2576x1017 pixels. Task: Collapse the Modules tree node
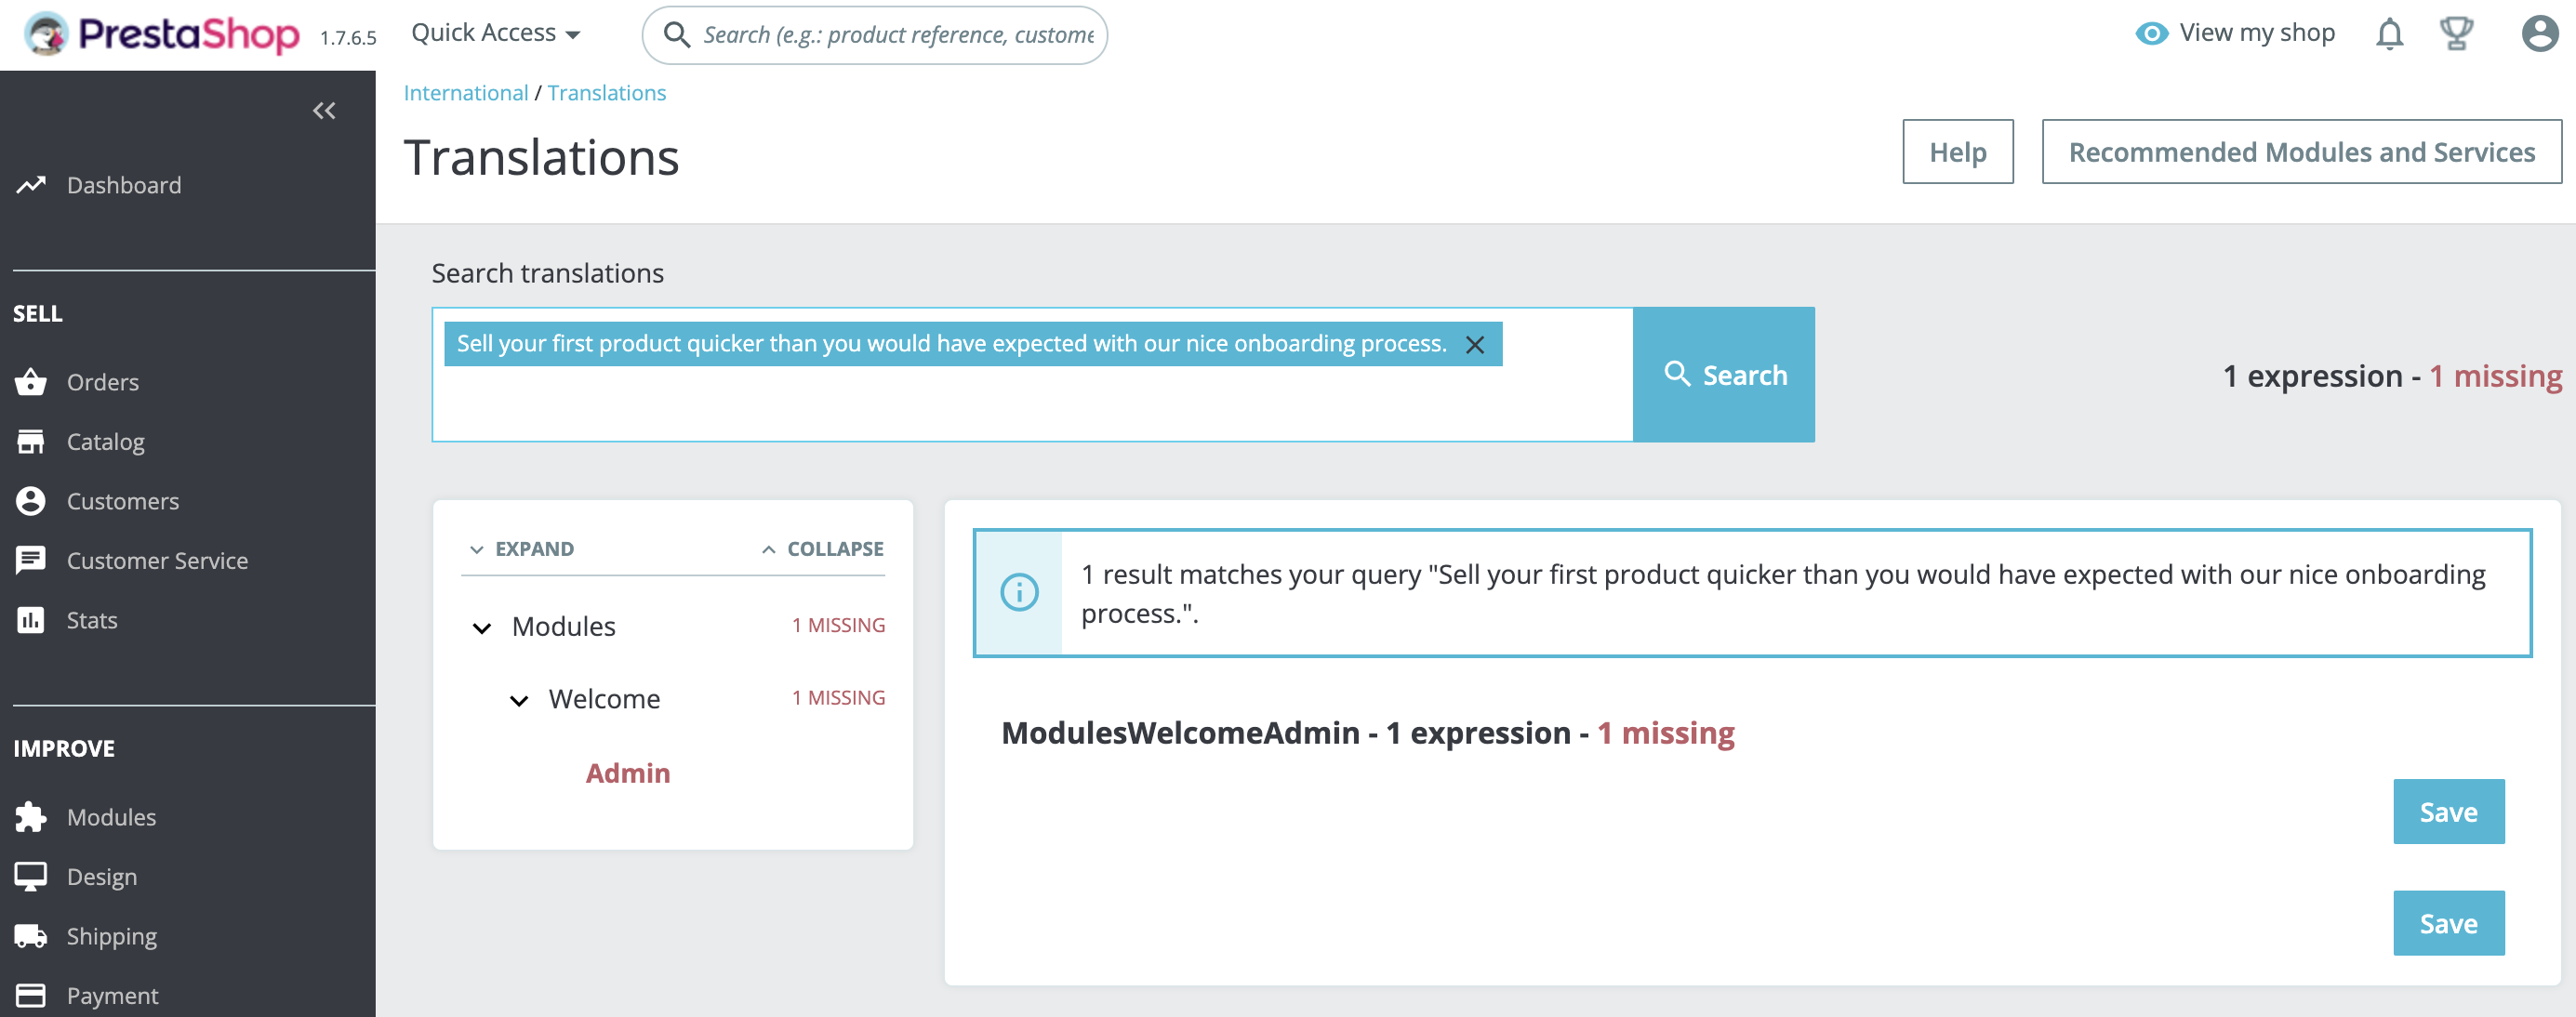(481, 627)
